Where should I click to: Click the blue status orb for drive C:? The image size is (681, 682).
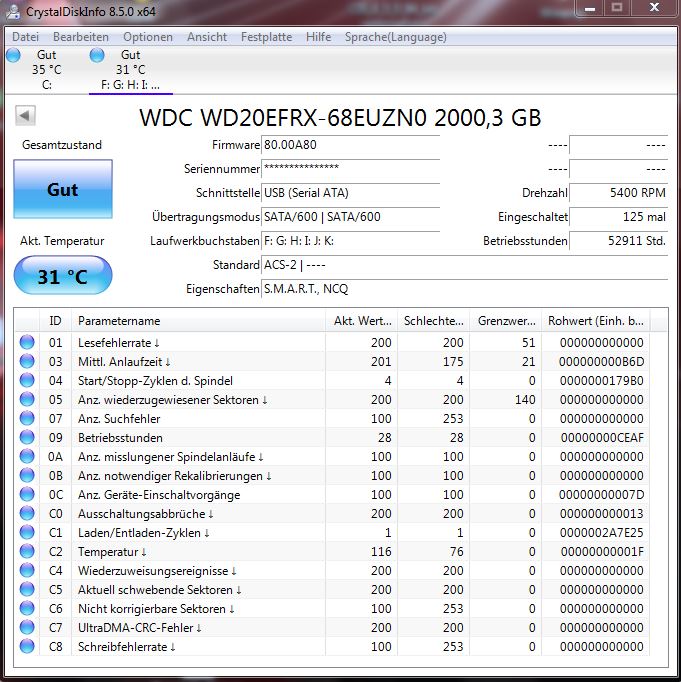coord(13,55)
